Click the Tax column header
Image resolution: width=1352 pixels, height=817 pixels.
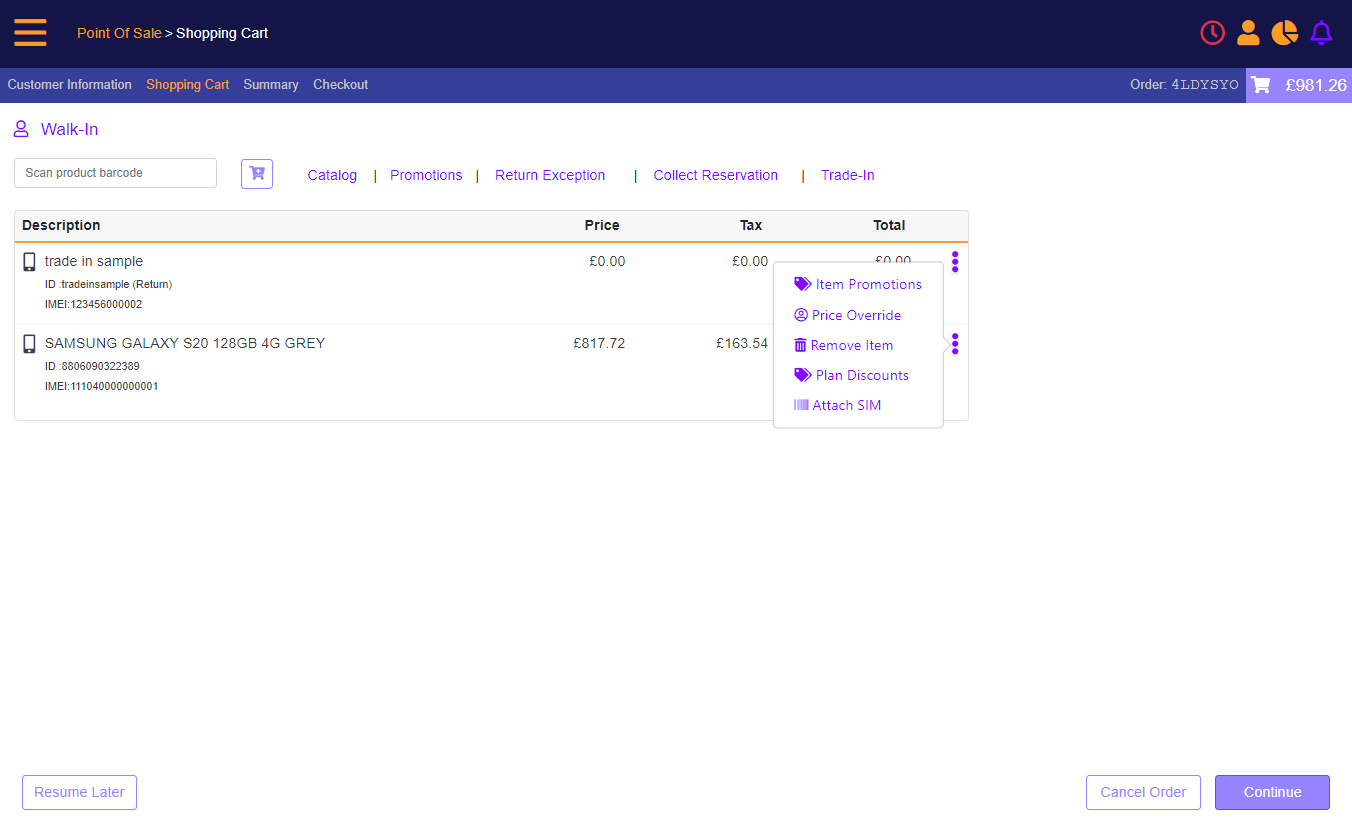[751, 225]
